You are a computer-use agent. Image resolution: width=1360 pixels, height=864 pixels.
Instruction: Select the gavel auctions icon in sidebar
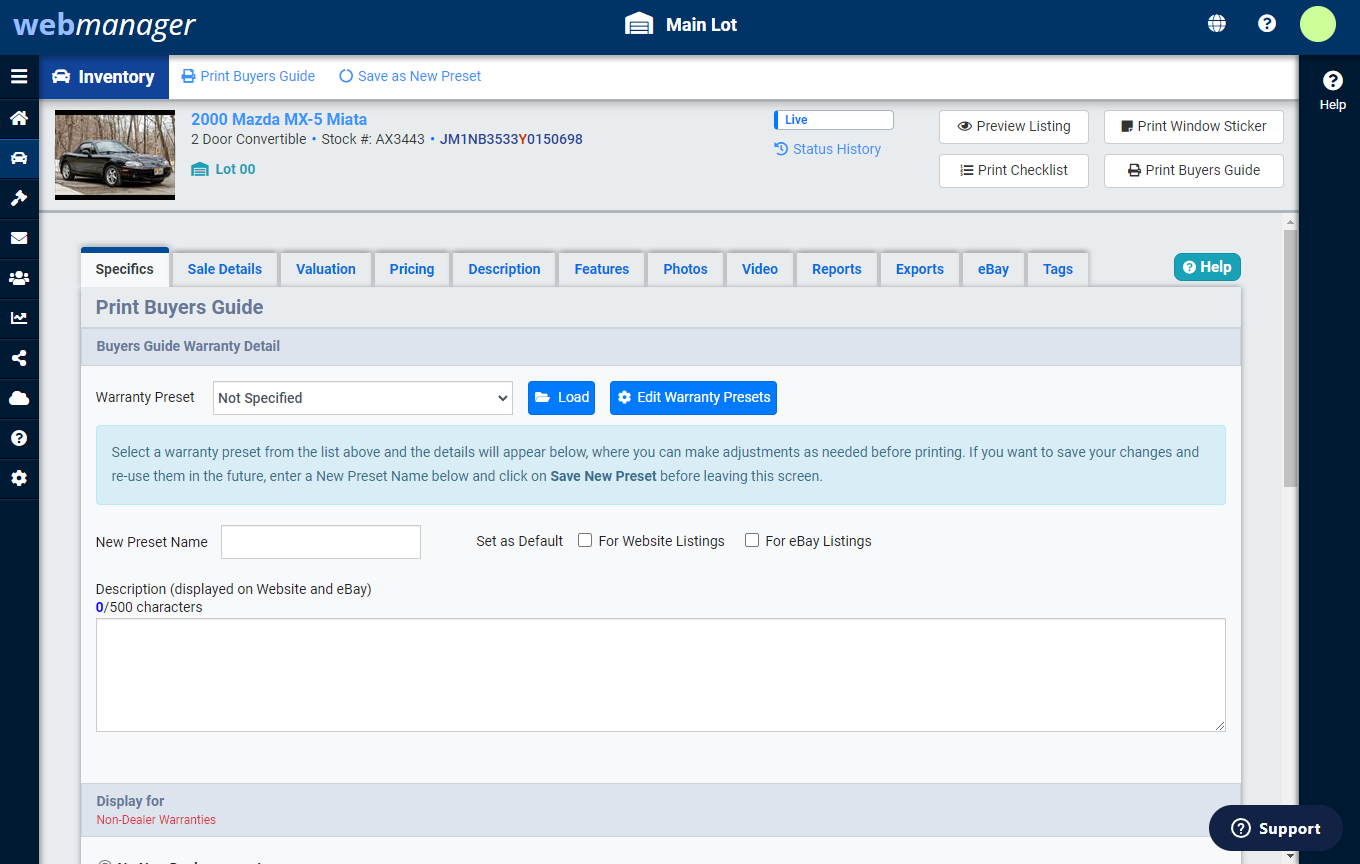19,198
